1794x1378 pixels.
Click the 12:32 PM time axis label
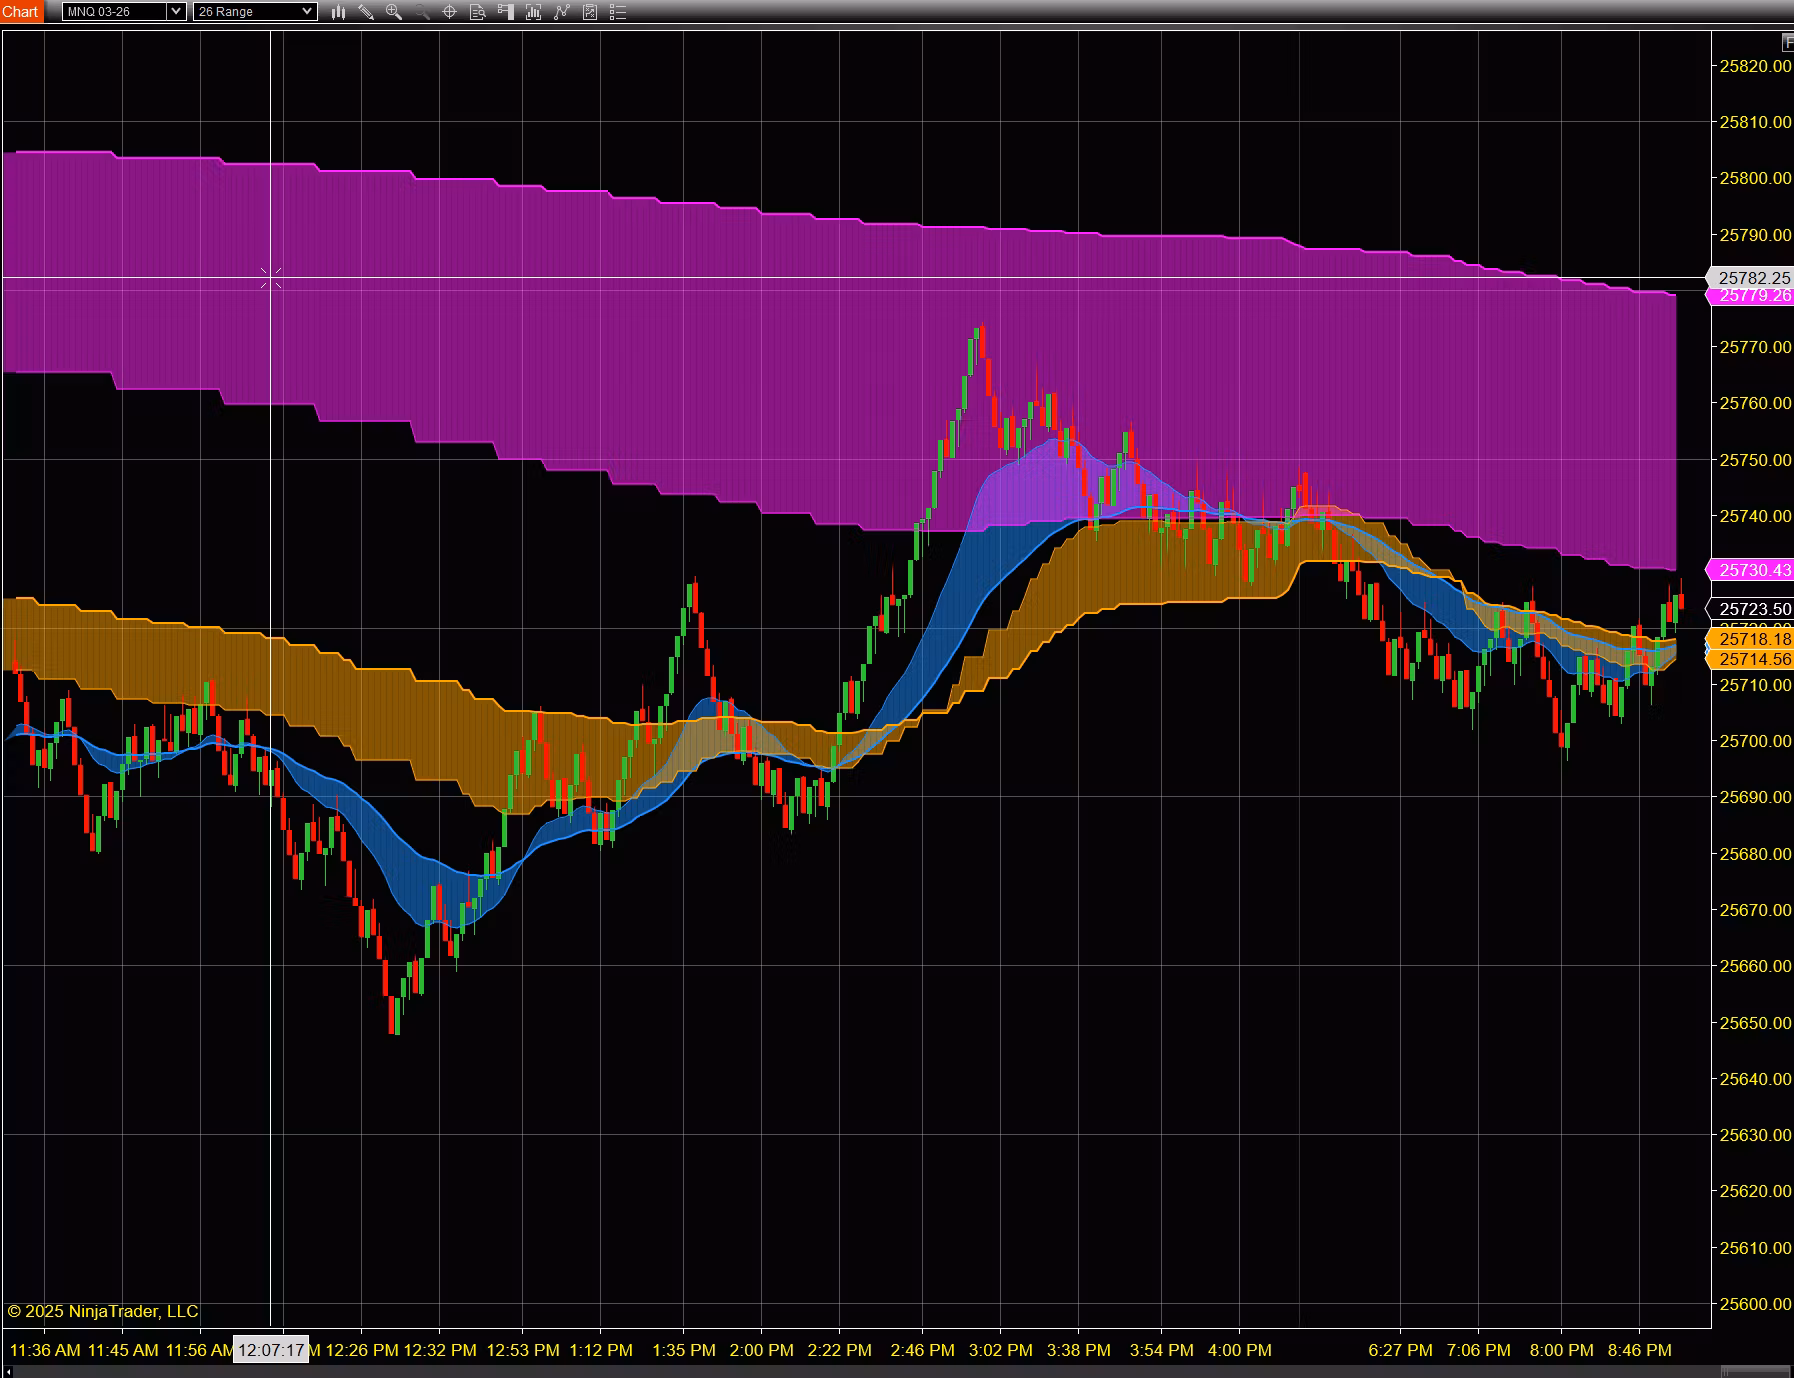tap(440, 1350)
